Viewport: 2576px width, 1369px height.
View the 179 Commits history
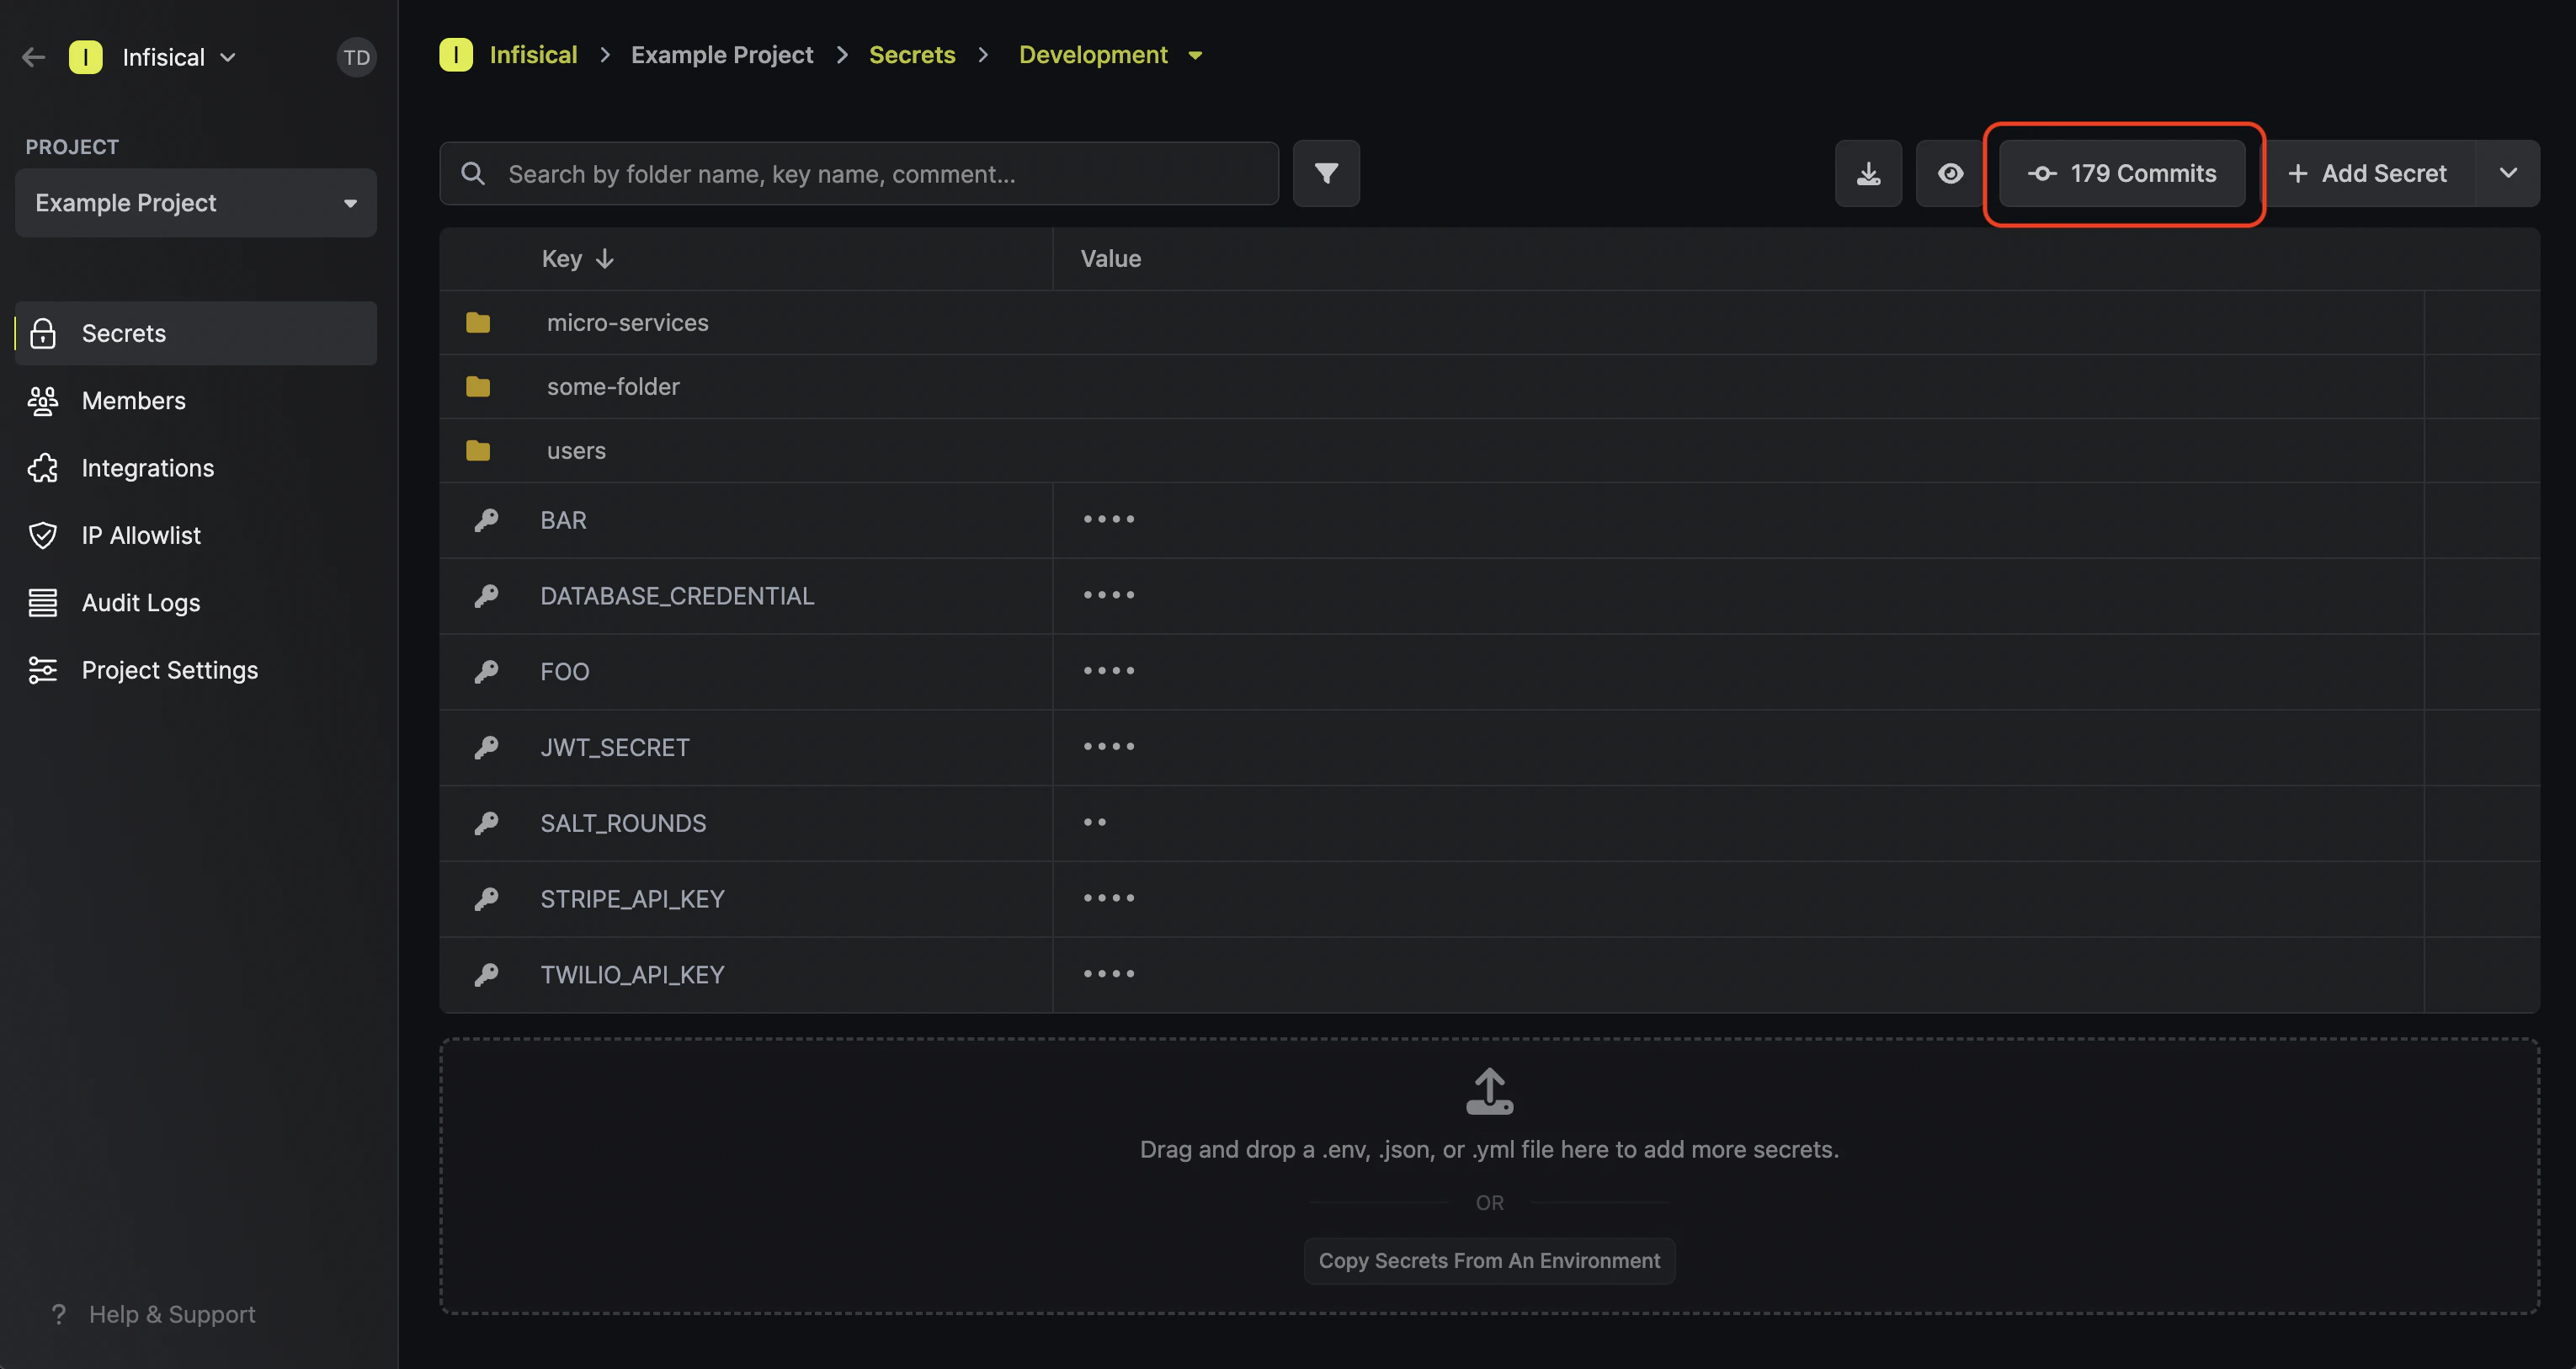click(2122, 174)
